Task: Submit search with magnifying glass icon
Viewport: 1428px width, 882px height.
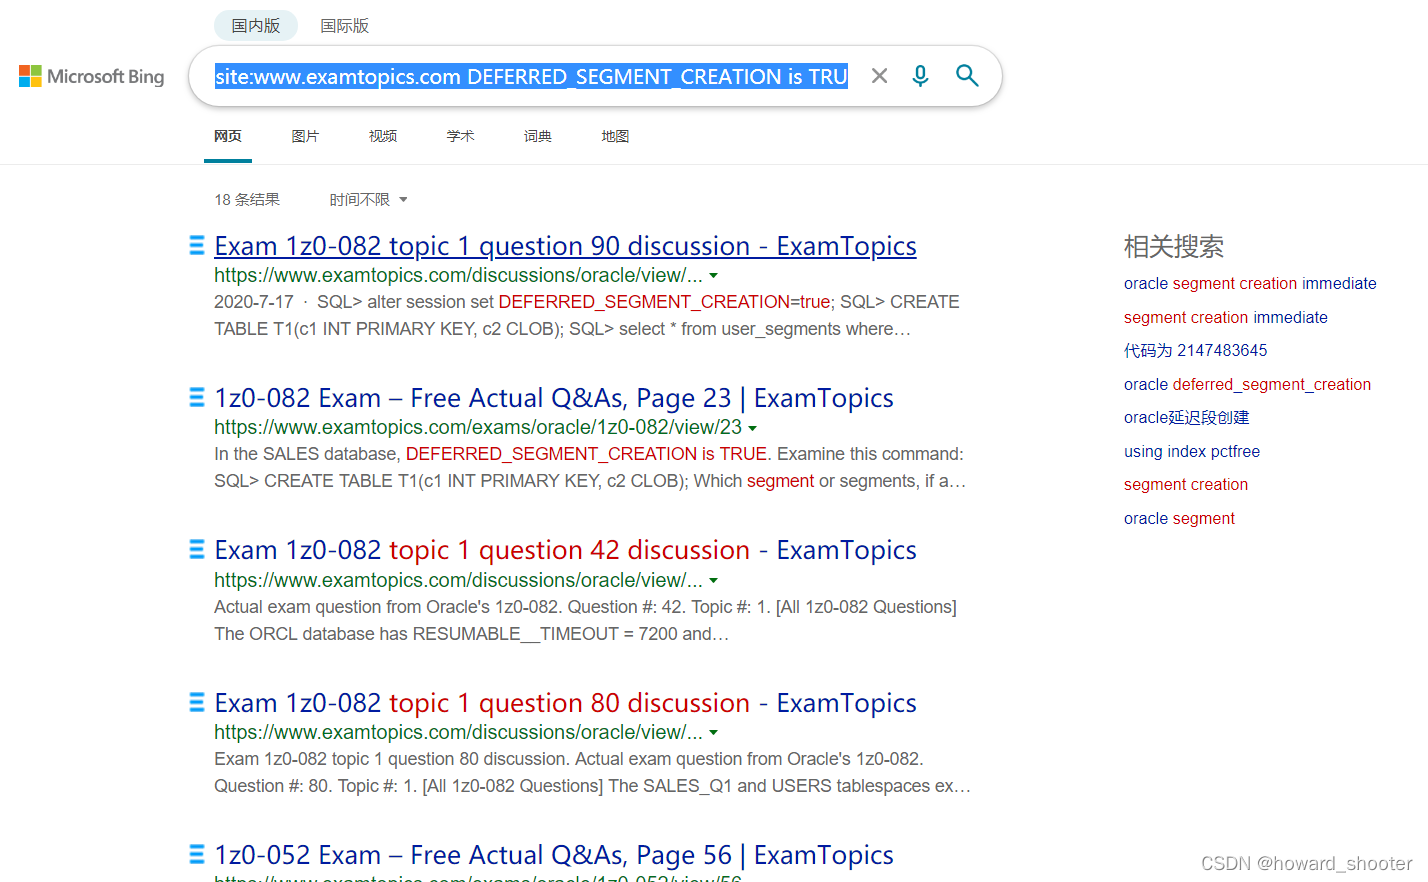Action: click(967, 76)
